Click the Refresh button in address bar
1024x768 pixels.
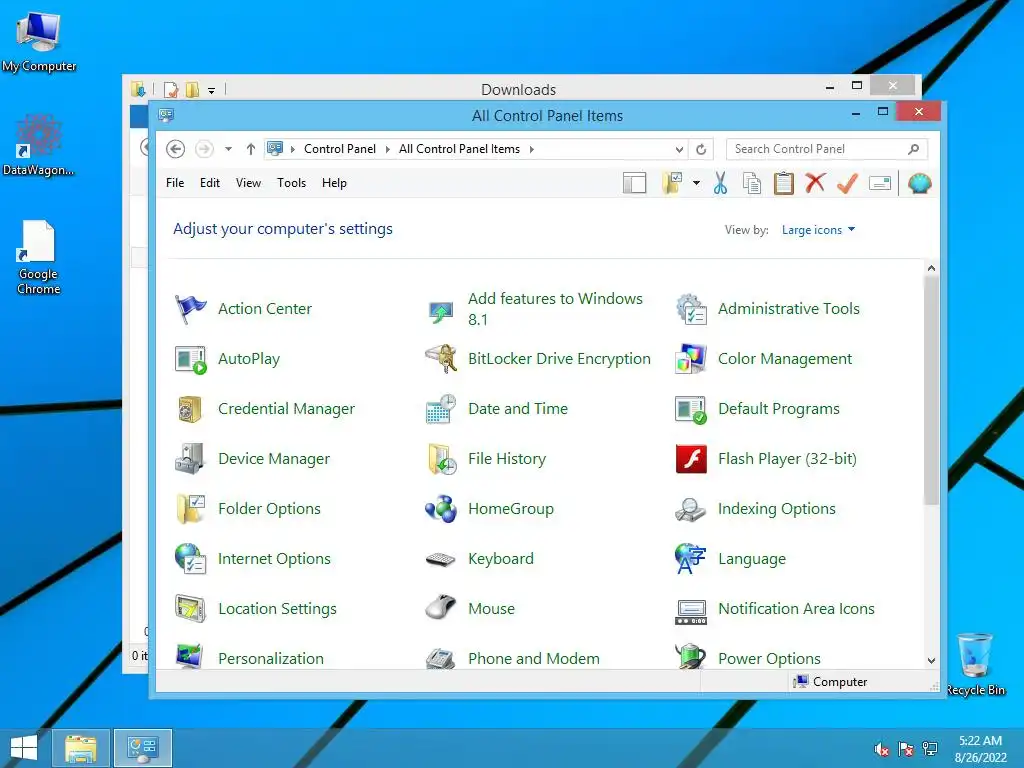point(701,150)
